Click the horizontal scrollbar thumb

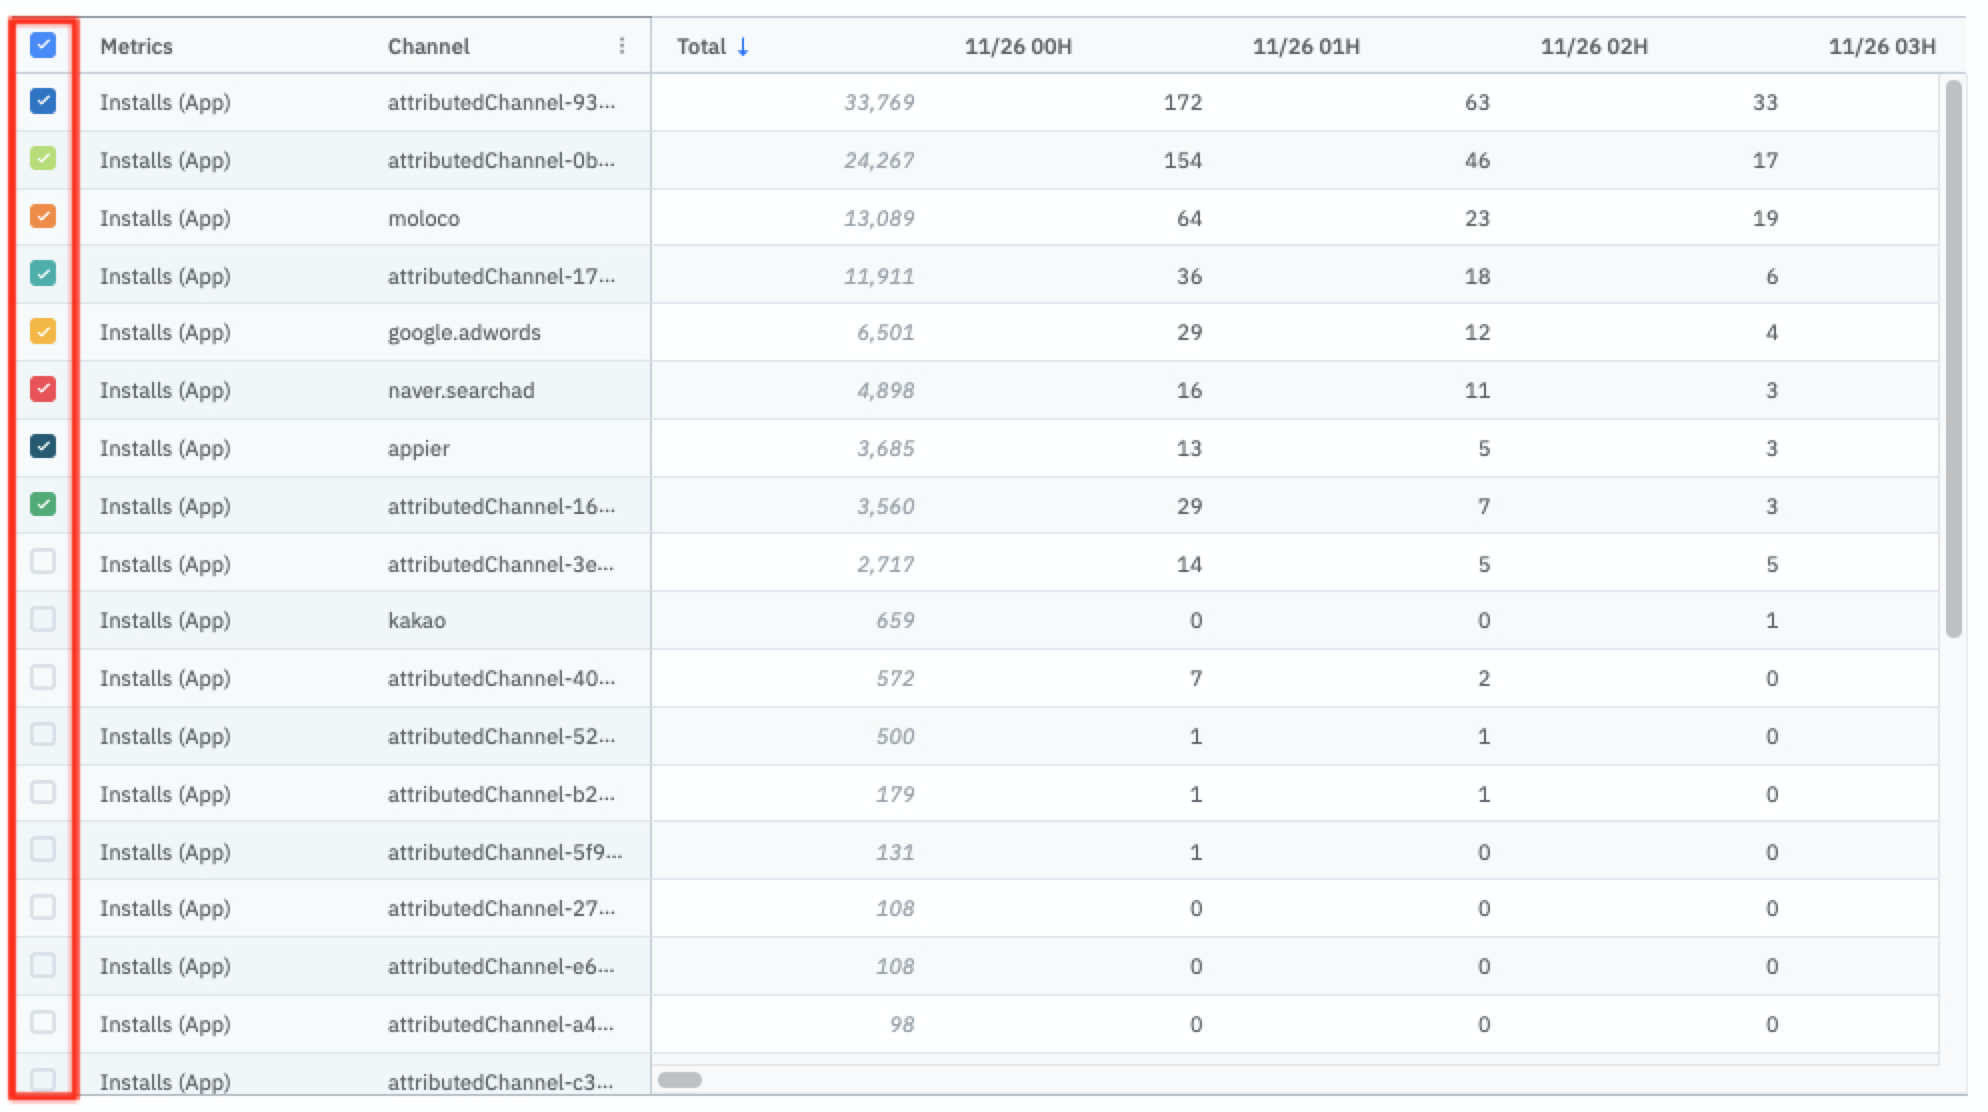pos(680,1080)
